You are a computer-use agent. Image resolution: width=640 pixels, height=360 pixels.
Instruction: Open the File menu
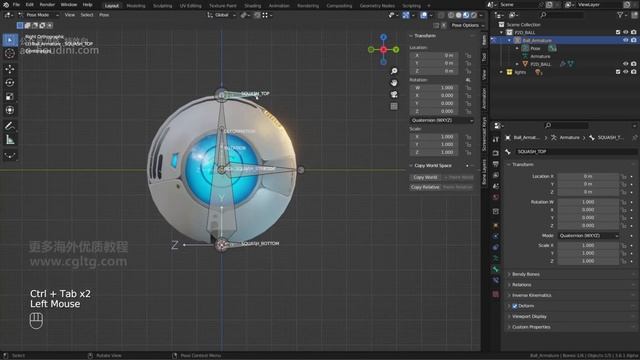[16, 5]
